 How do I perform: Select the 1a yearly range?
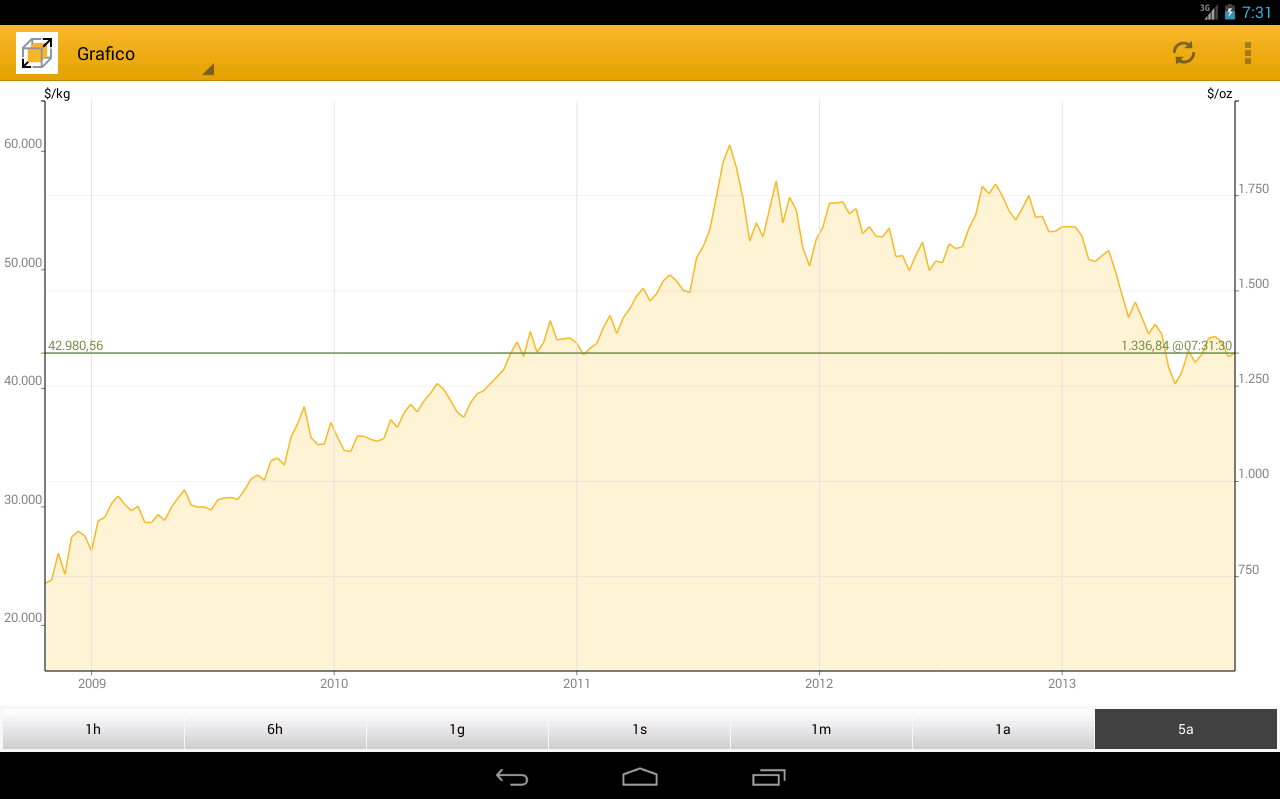(x=1003, y=729)
